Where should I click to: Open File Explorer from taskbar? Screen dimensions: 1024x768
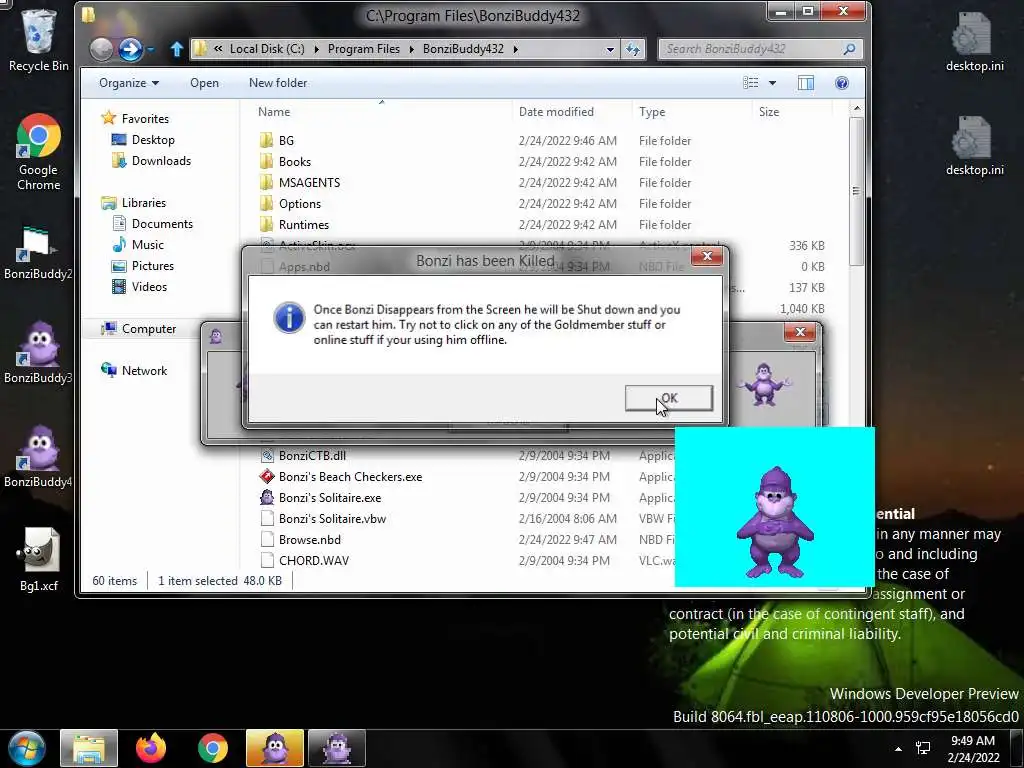click(89, 748)
